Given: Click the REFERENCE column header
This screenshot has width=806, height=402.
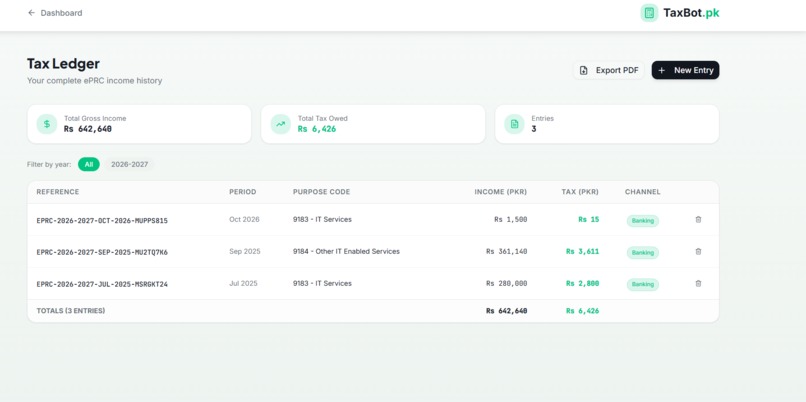Looking at the screenshot, I should tap(58, 192).
